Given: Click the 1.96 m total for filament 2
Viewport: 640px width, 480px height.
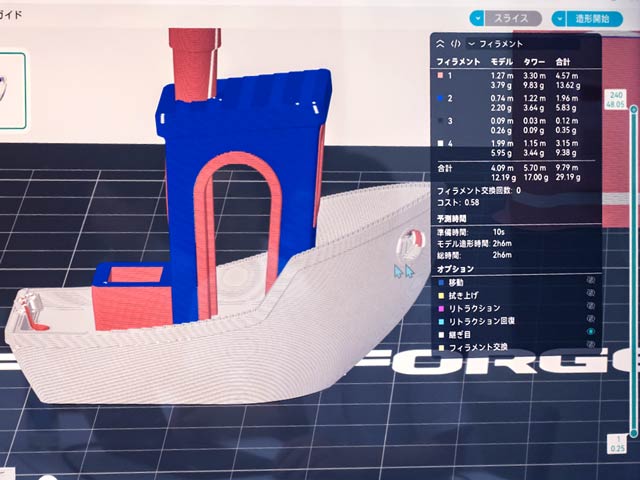Looking at the screenshot, I should click(567, 98).
